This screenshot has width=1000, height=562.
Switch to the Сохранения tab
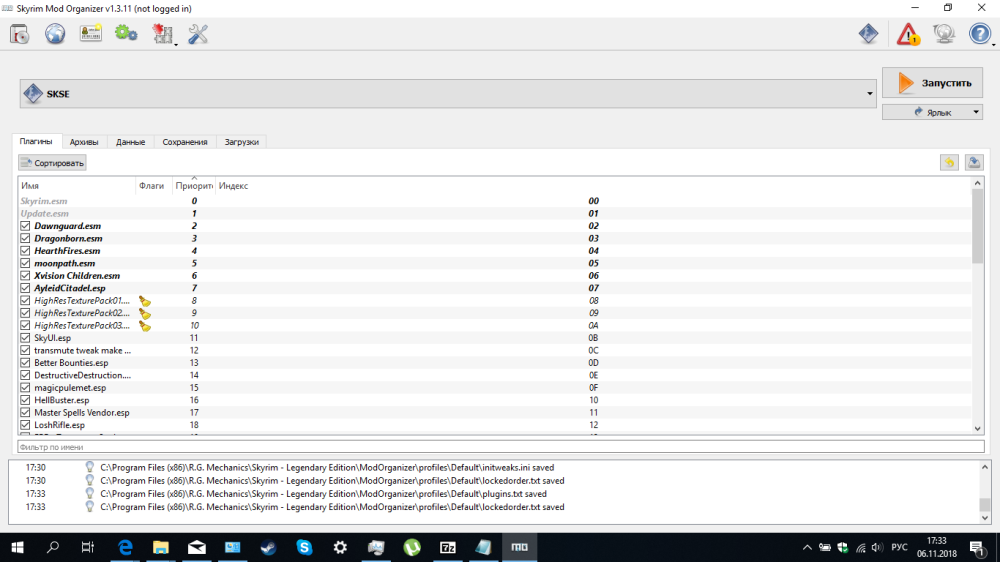[185, 142]
